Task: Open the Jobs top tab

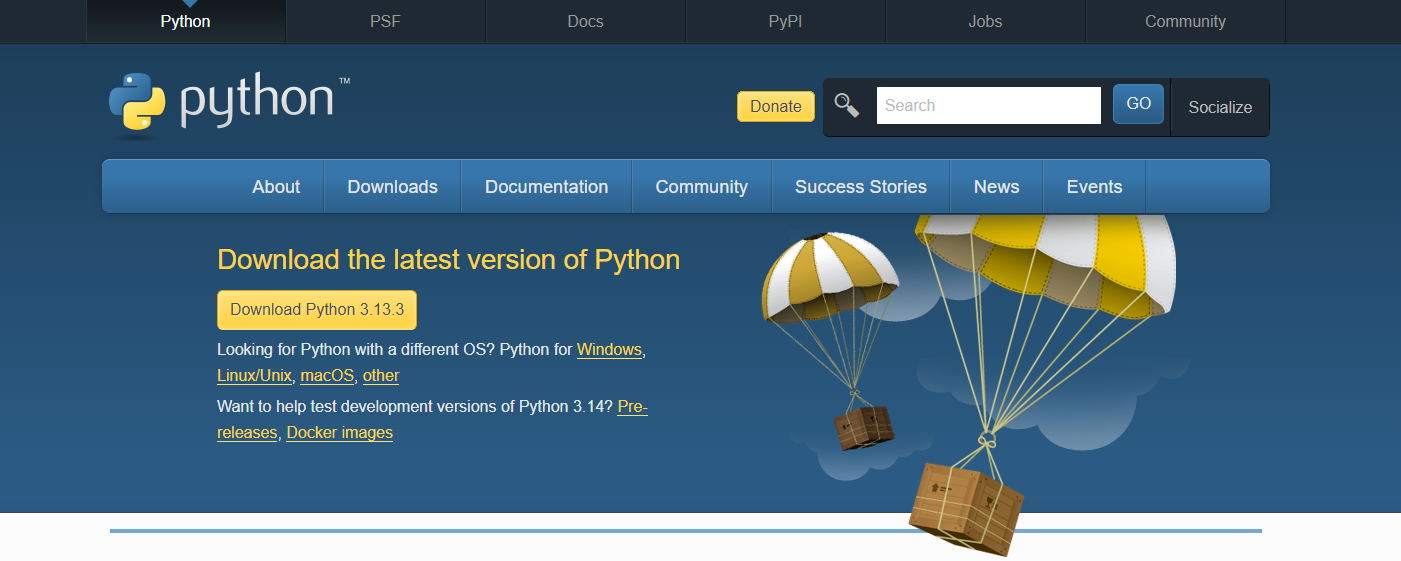Action: point(985,21)
